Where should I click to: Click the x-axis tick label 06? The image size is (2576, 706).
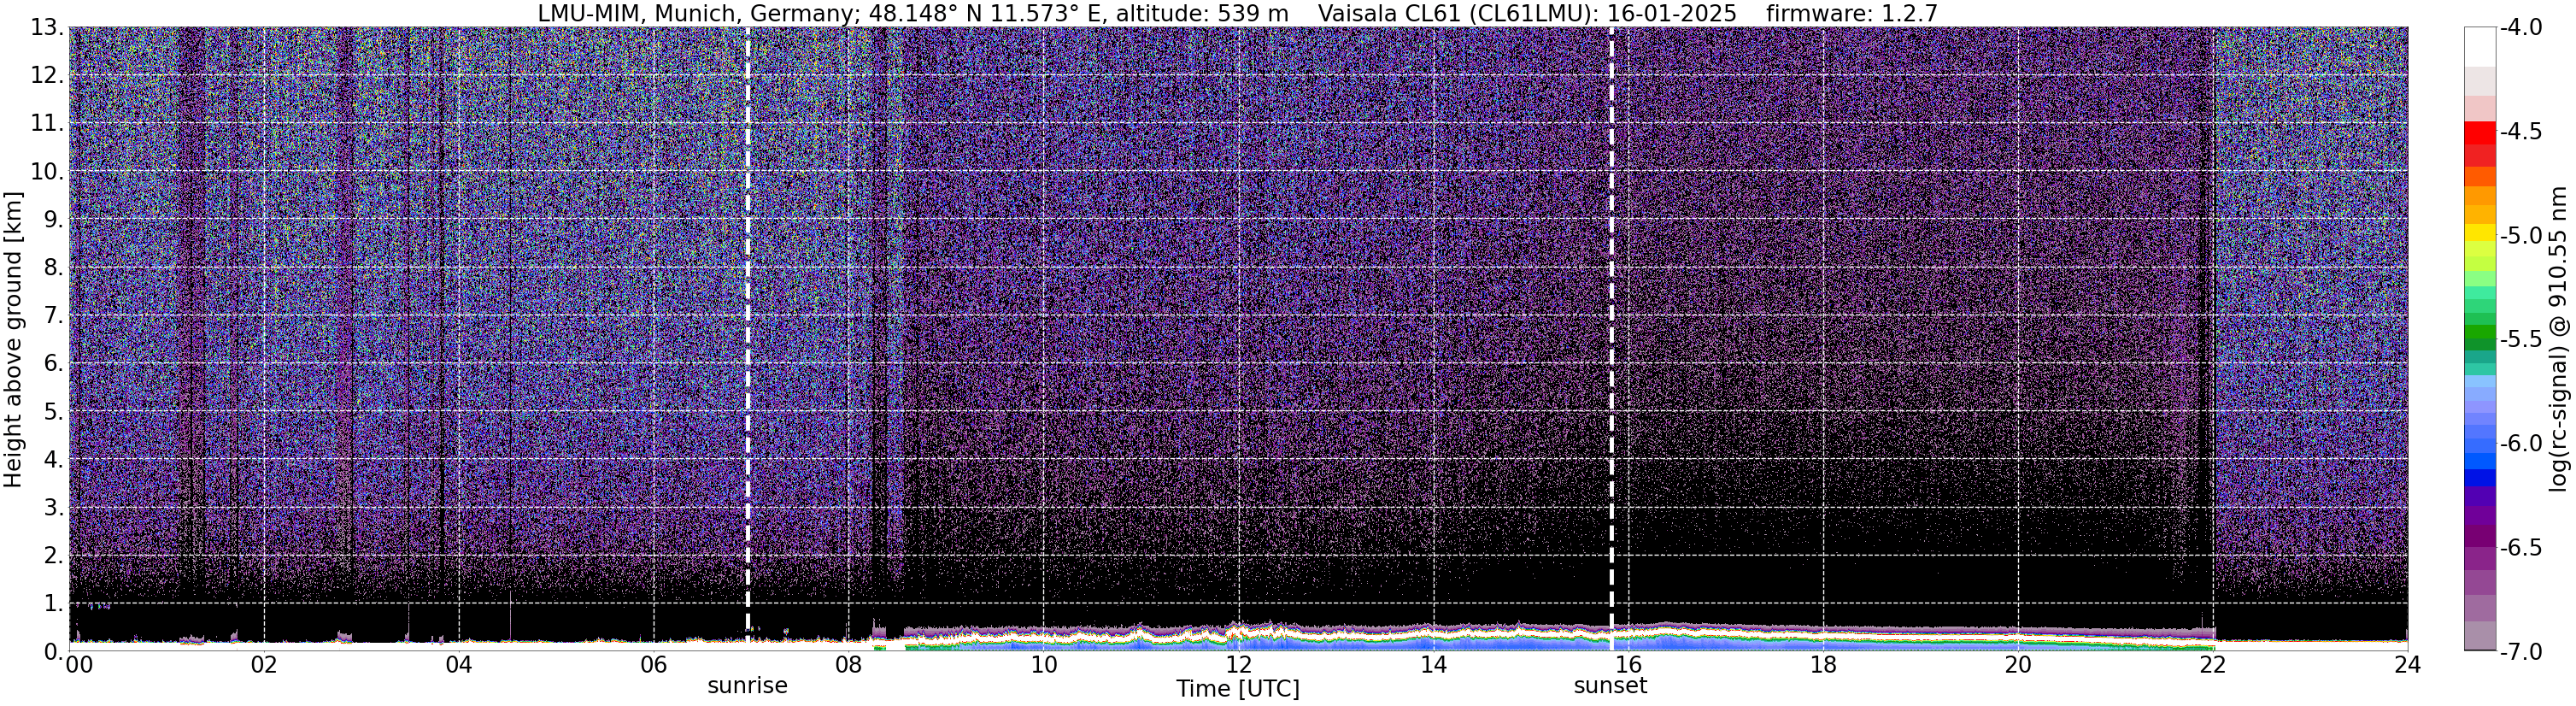click(x=654, y=665)
